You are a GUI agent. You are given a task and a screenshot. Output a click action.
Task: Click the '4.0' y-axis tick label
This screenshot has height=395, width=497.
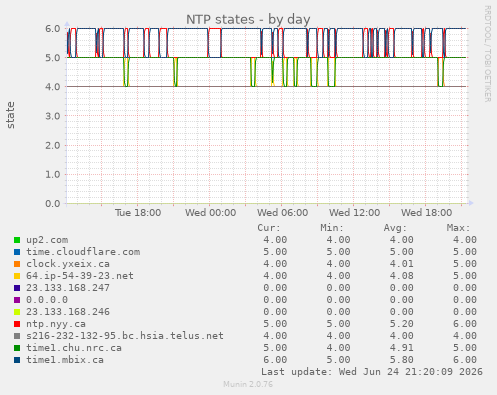pyautogui.click(x=53, y=87)
